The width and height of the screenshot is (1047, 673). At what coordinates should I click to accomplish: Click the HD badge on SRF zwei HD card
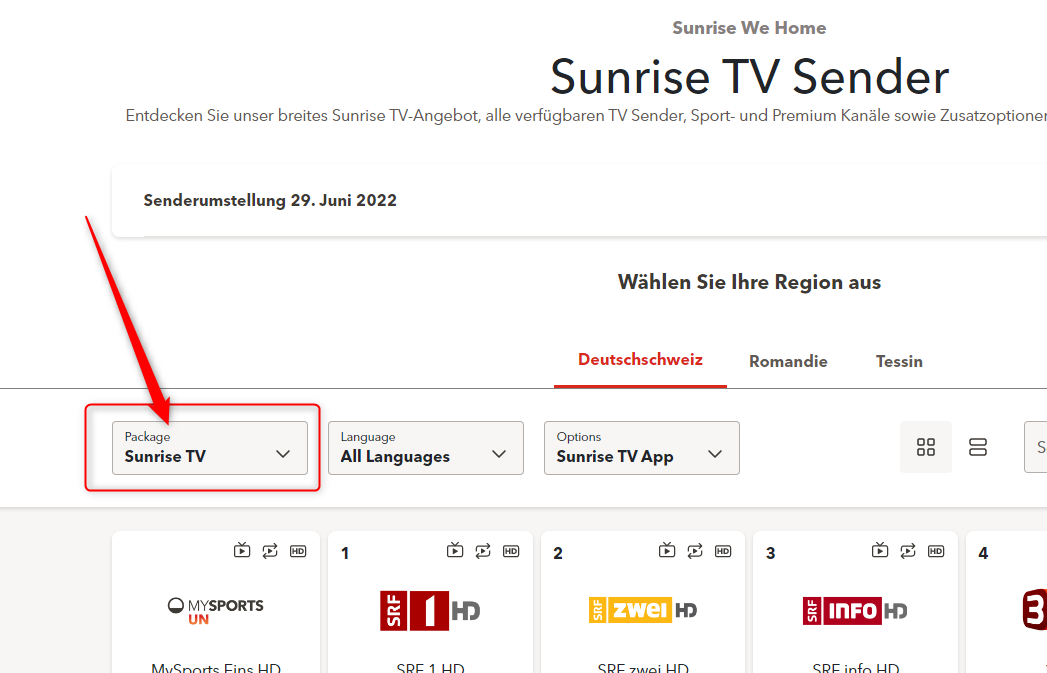(723, 550)
